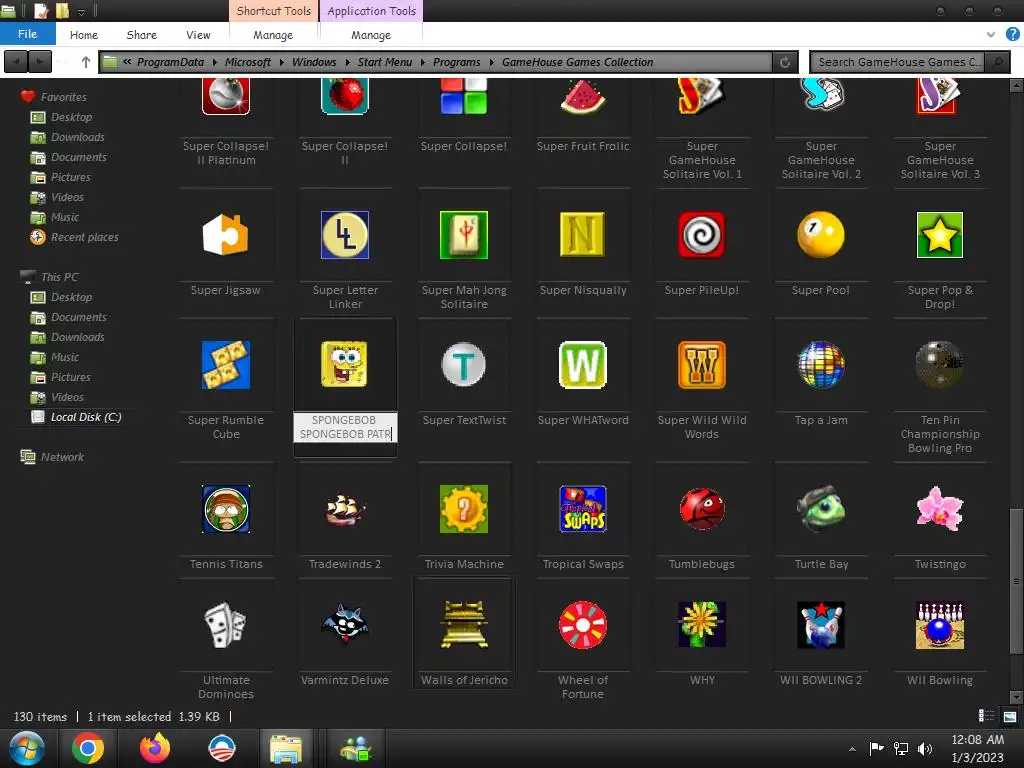This screenshot has height=768, width=1024.
Task: Open Manage under Shortcut Tools
Action: 273,35
